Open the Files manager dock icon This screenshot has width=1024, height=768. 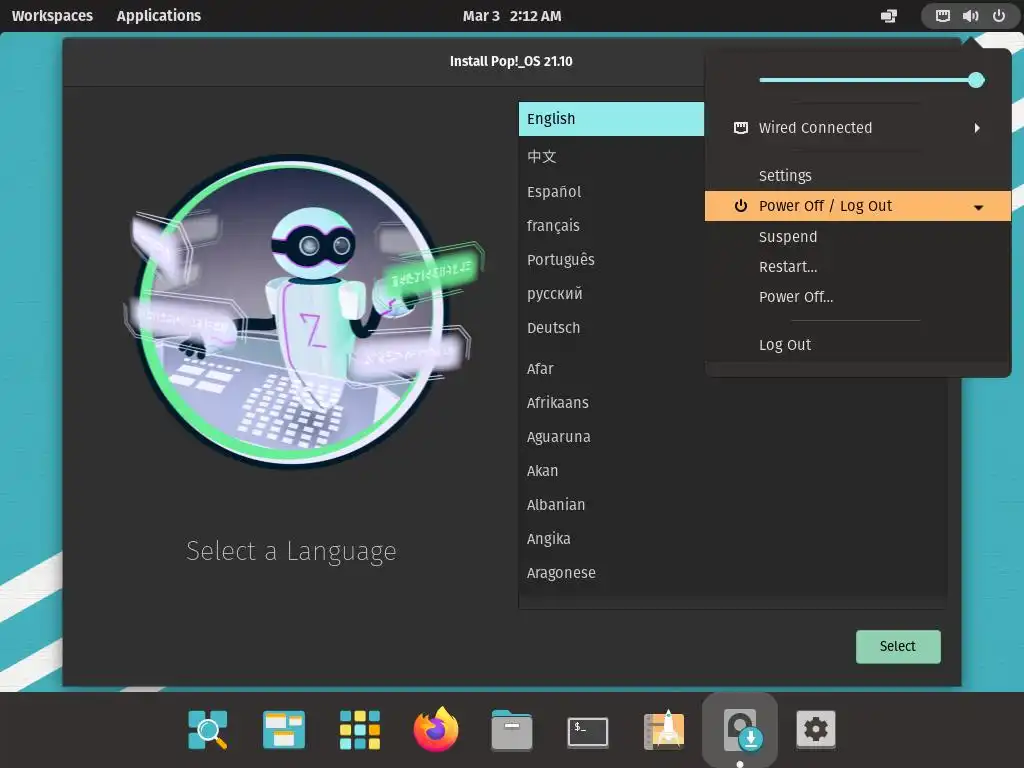[x=512, y=729]
